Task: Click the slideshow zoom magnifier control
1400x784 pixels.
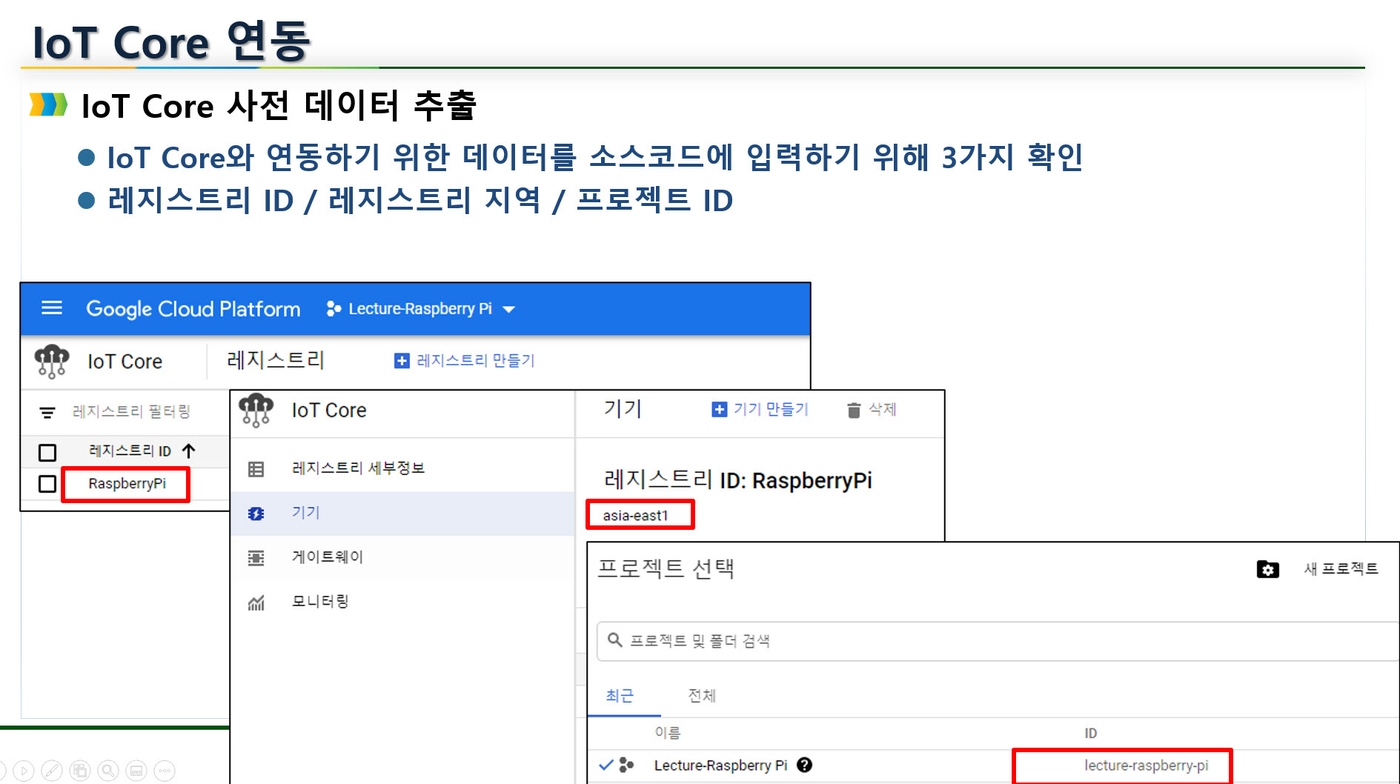Action: [x=108, y=771]
